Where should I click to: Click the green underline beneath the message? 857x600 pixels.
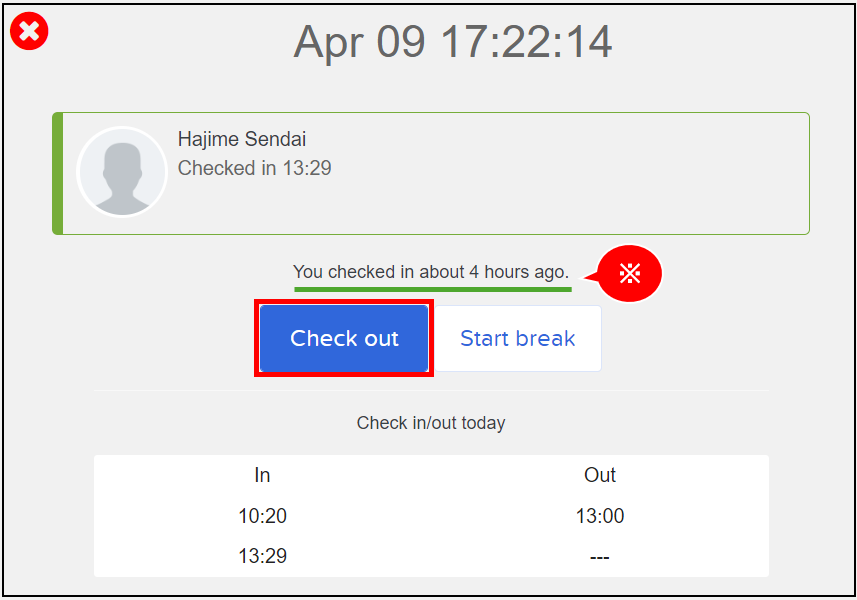click(433, 289)
